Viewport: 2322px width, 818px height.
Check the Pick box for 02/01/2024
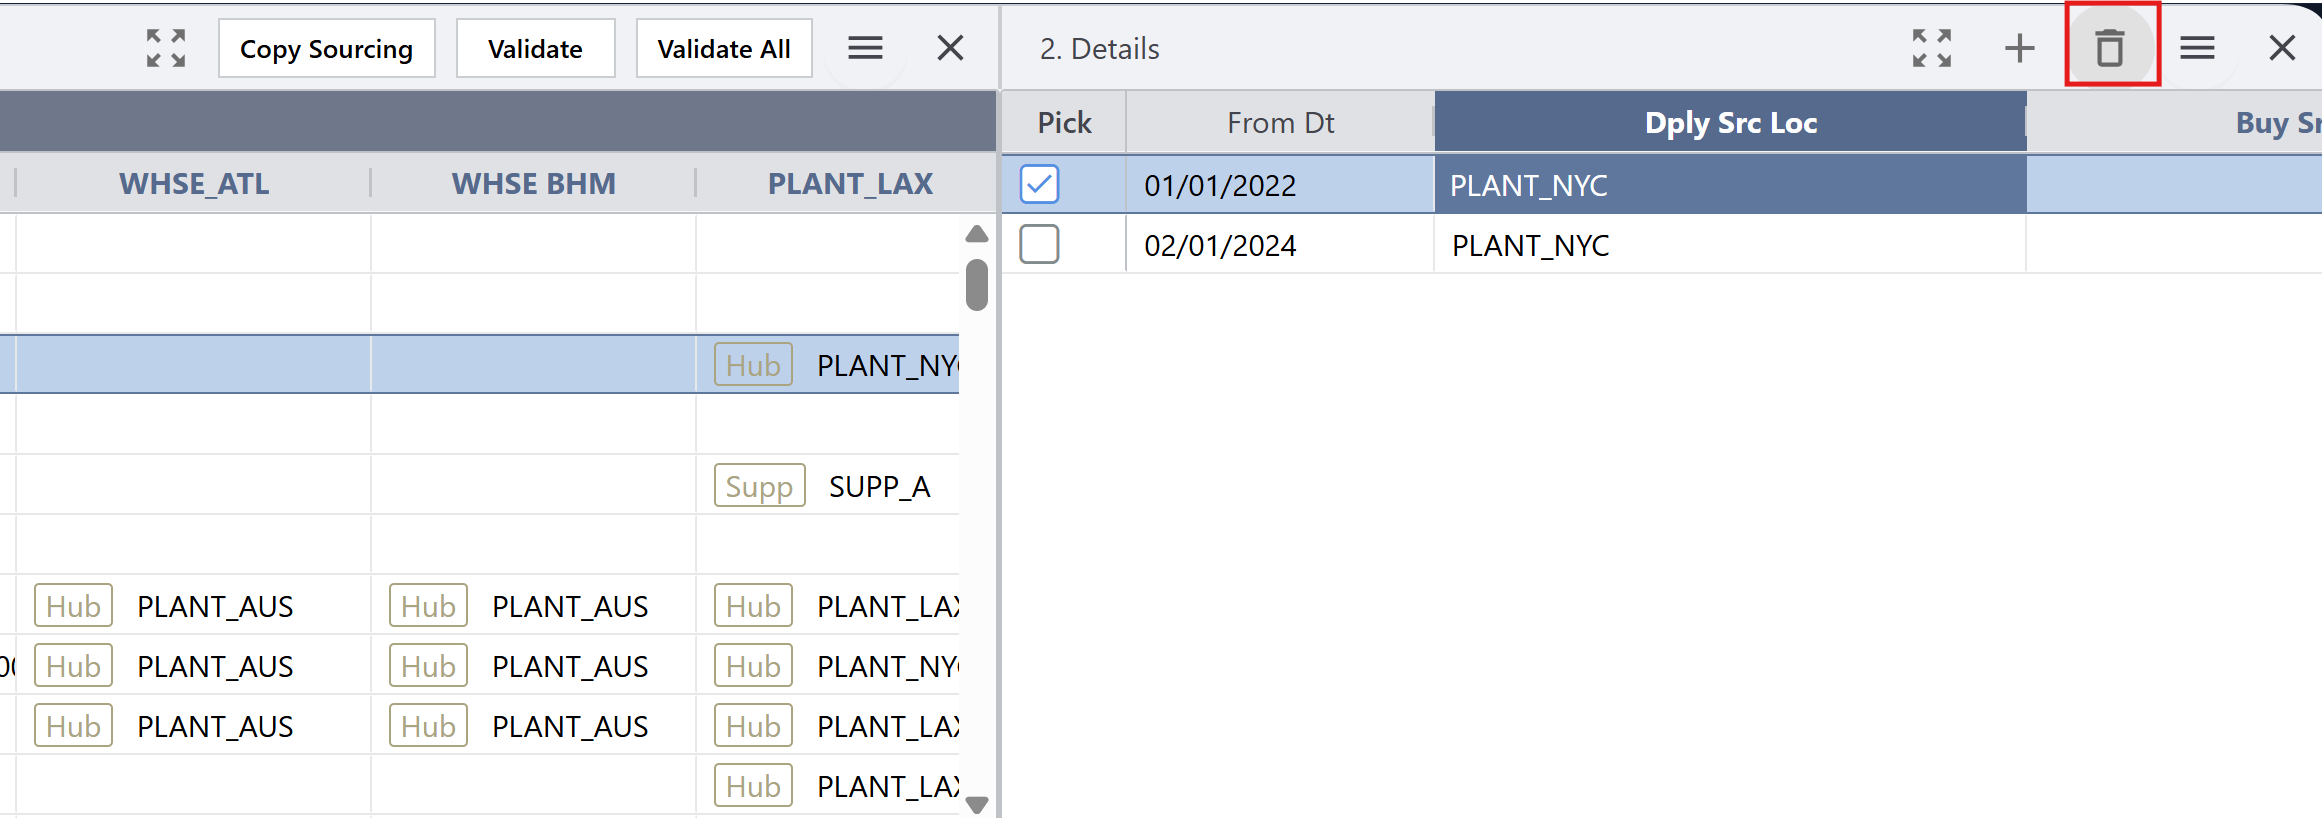1040,244
